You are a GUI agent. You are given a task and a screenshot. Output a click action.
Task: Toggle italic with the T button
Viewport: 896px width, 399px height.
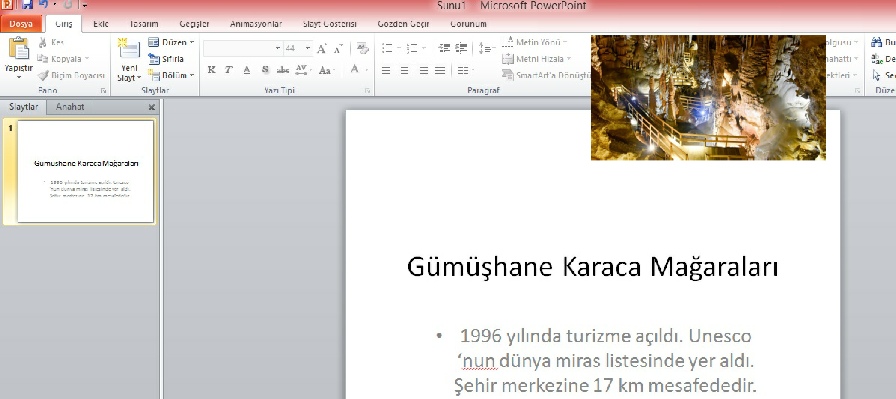tap(229, 70)
